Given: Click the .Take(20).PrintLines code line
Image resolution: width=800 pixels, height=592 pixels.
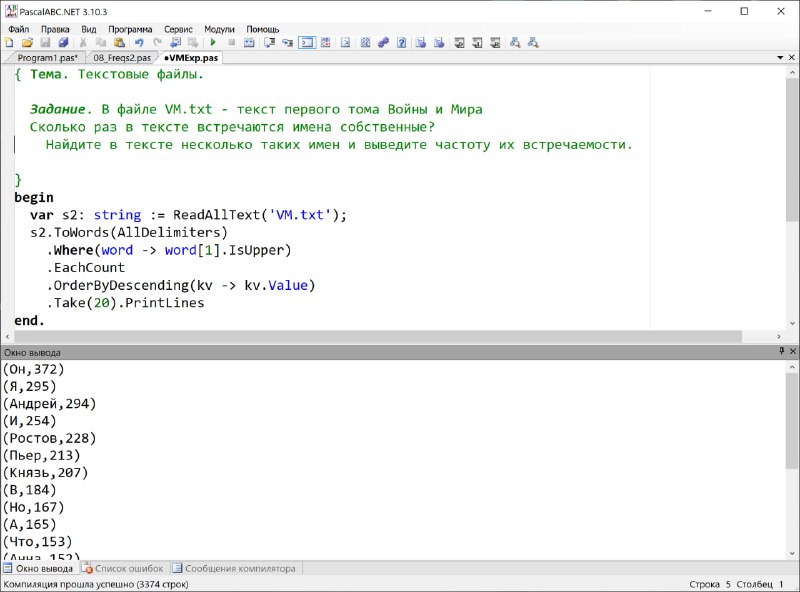Looking at the screenshot, I should pyautogui.click(x=126, y=303).
